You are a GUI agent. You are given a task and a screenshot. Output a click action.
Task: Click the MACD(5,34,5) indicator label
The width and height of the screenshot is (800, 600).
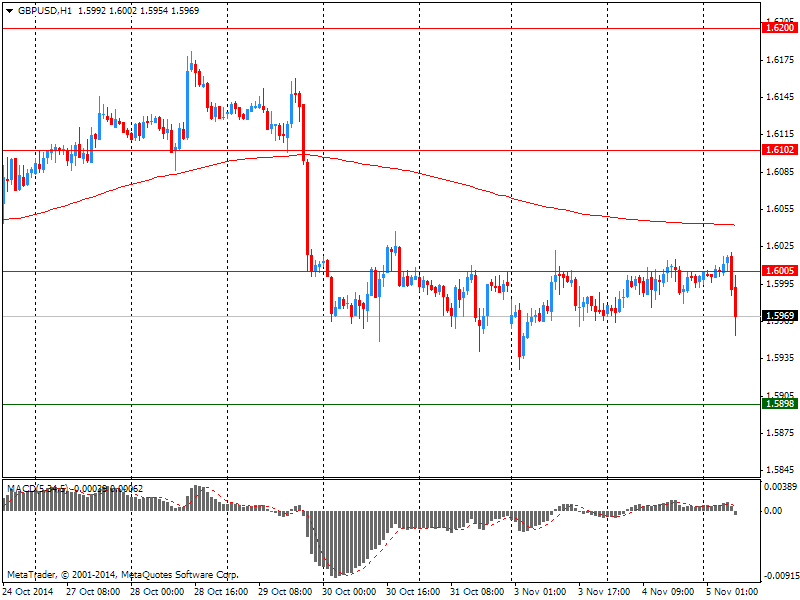37,489
